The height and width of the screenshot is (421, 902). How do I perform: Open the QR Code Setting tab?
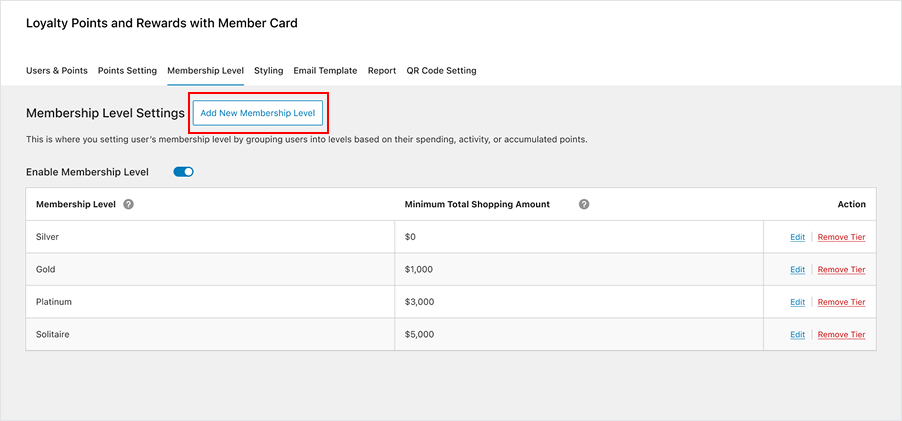pyautogui.click(x=441, y=71)
